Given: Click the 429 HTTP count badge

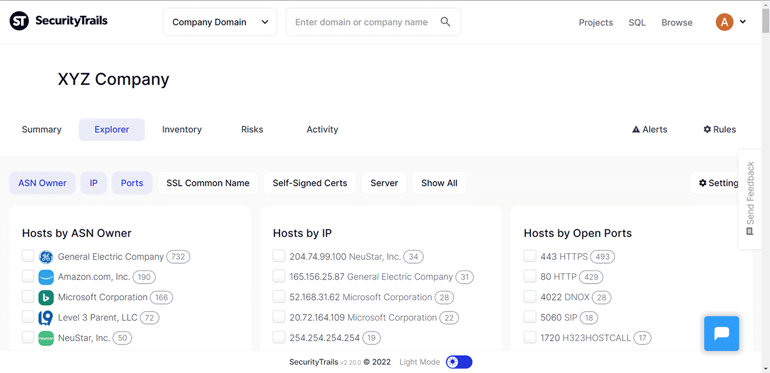Looking at the screenshot, I should pos(591,277).
